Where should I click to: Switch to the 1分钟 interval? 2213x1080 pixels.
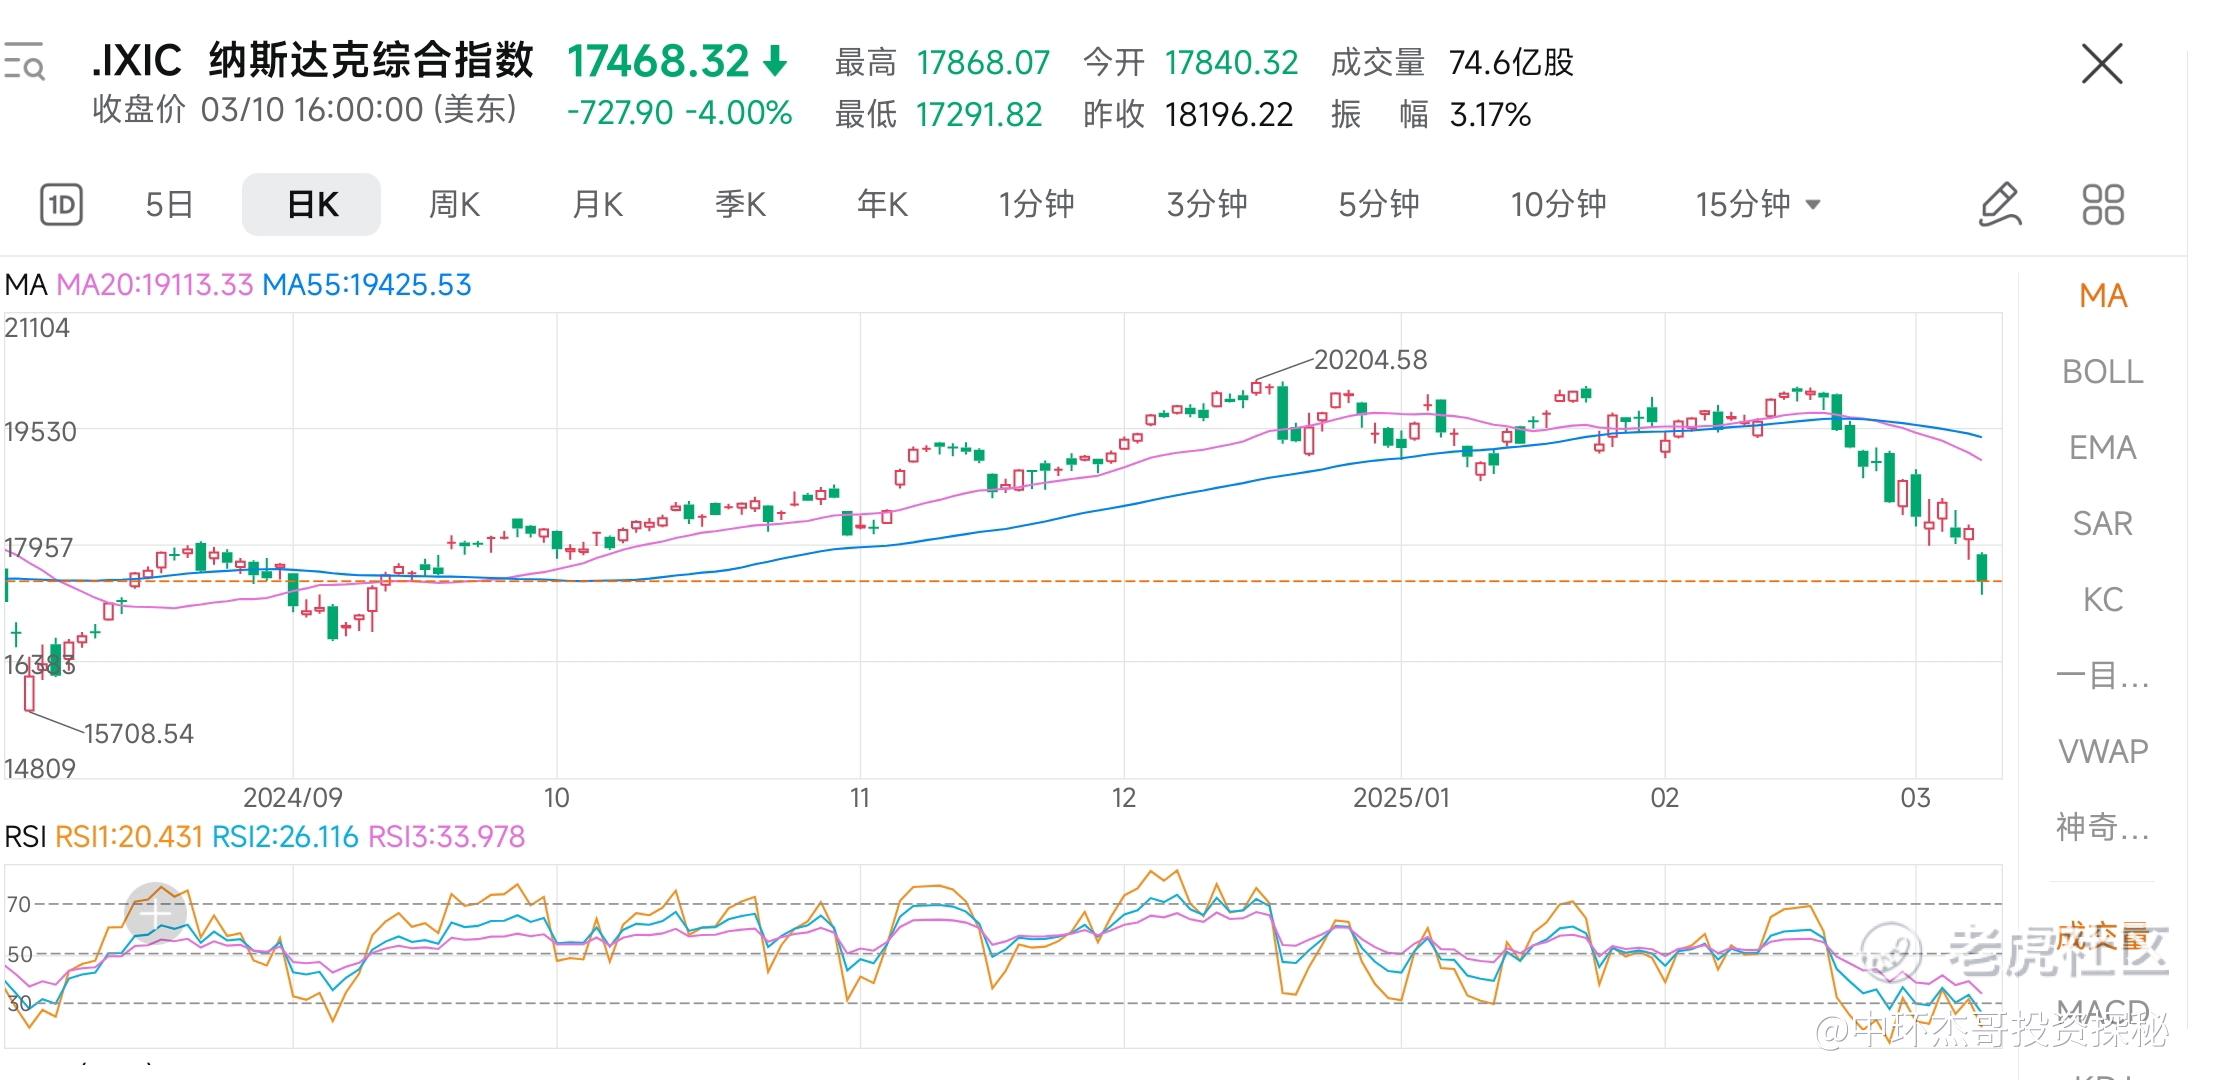[1036, 205]
